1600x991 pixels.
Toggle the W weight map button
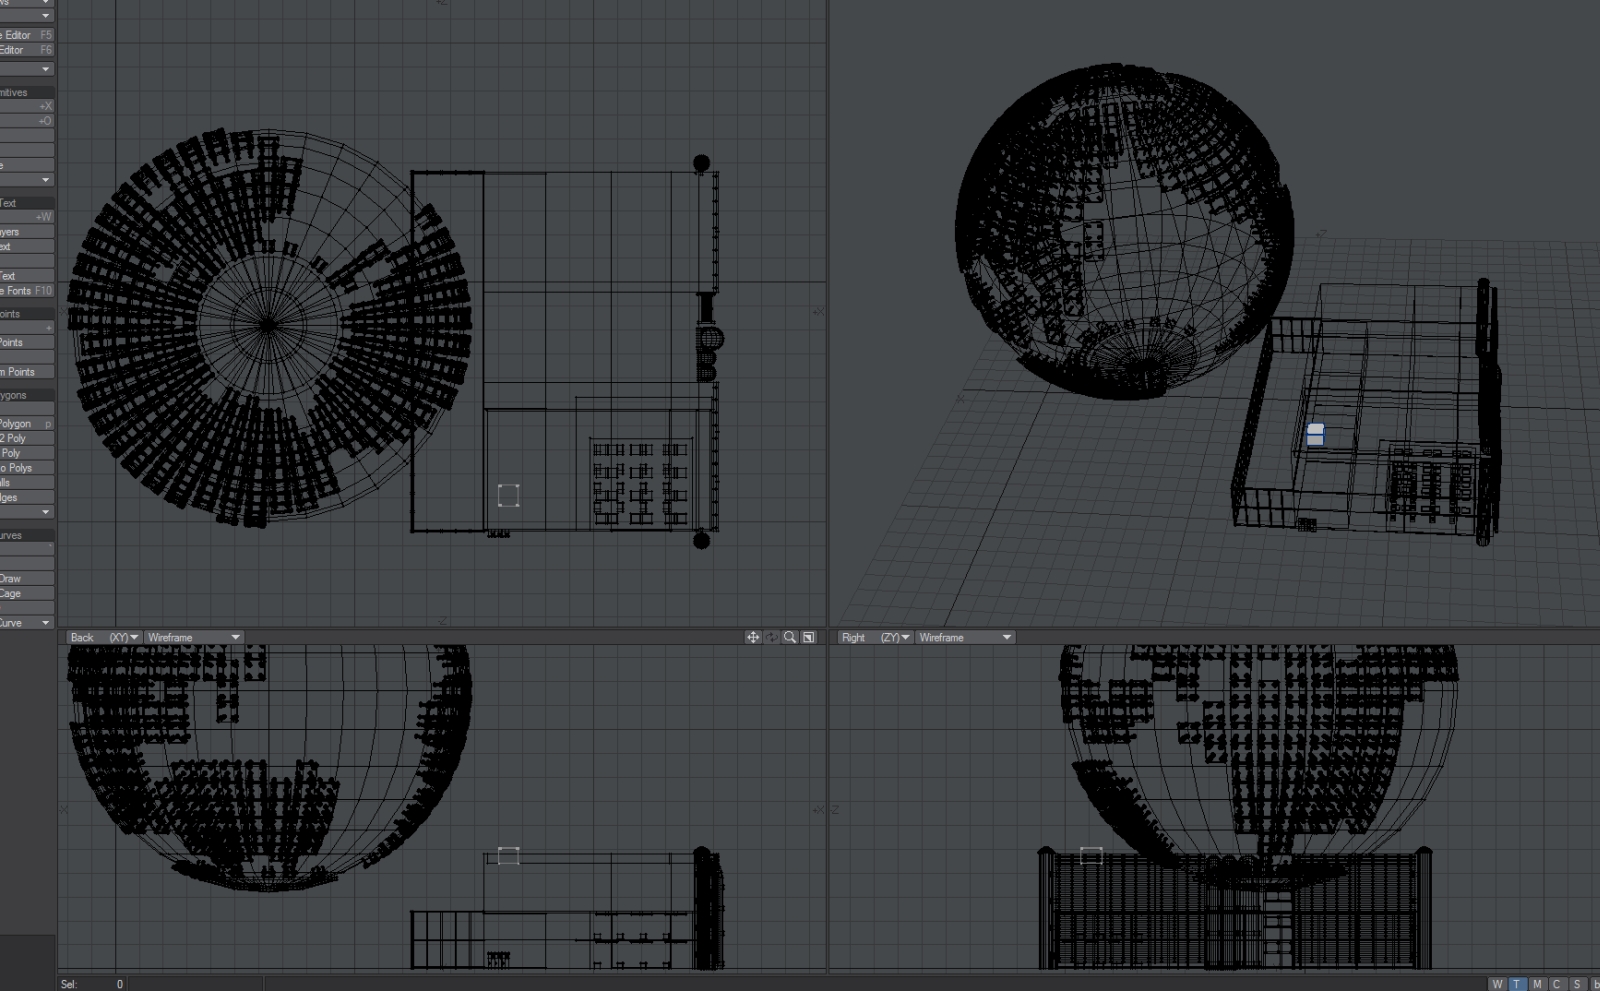1497,984
